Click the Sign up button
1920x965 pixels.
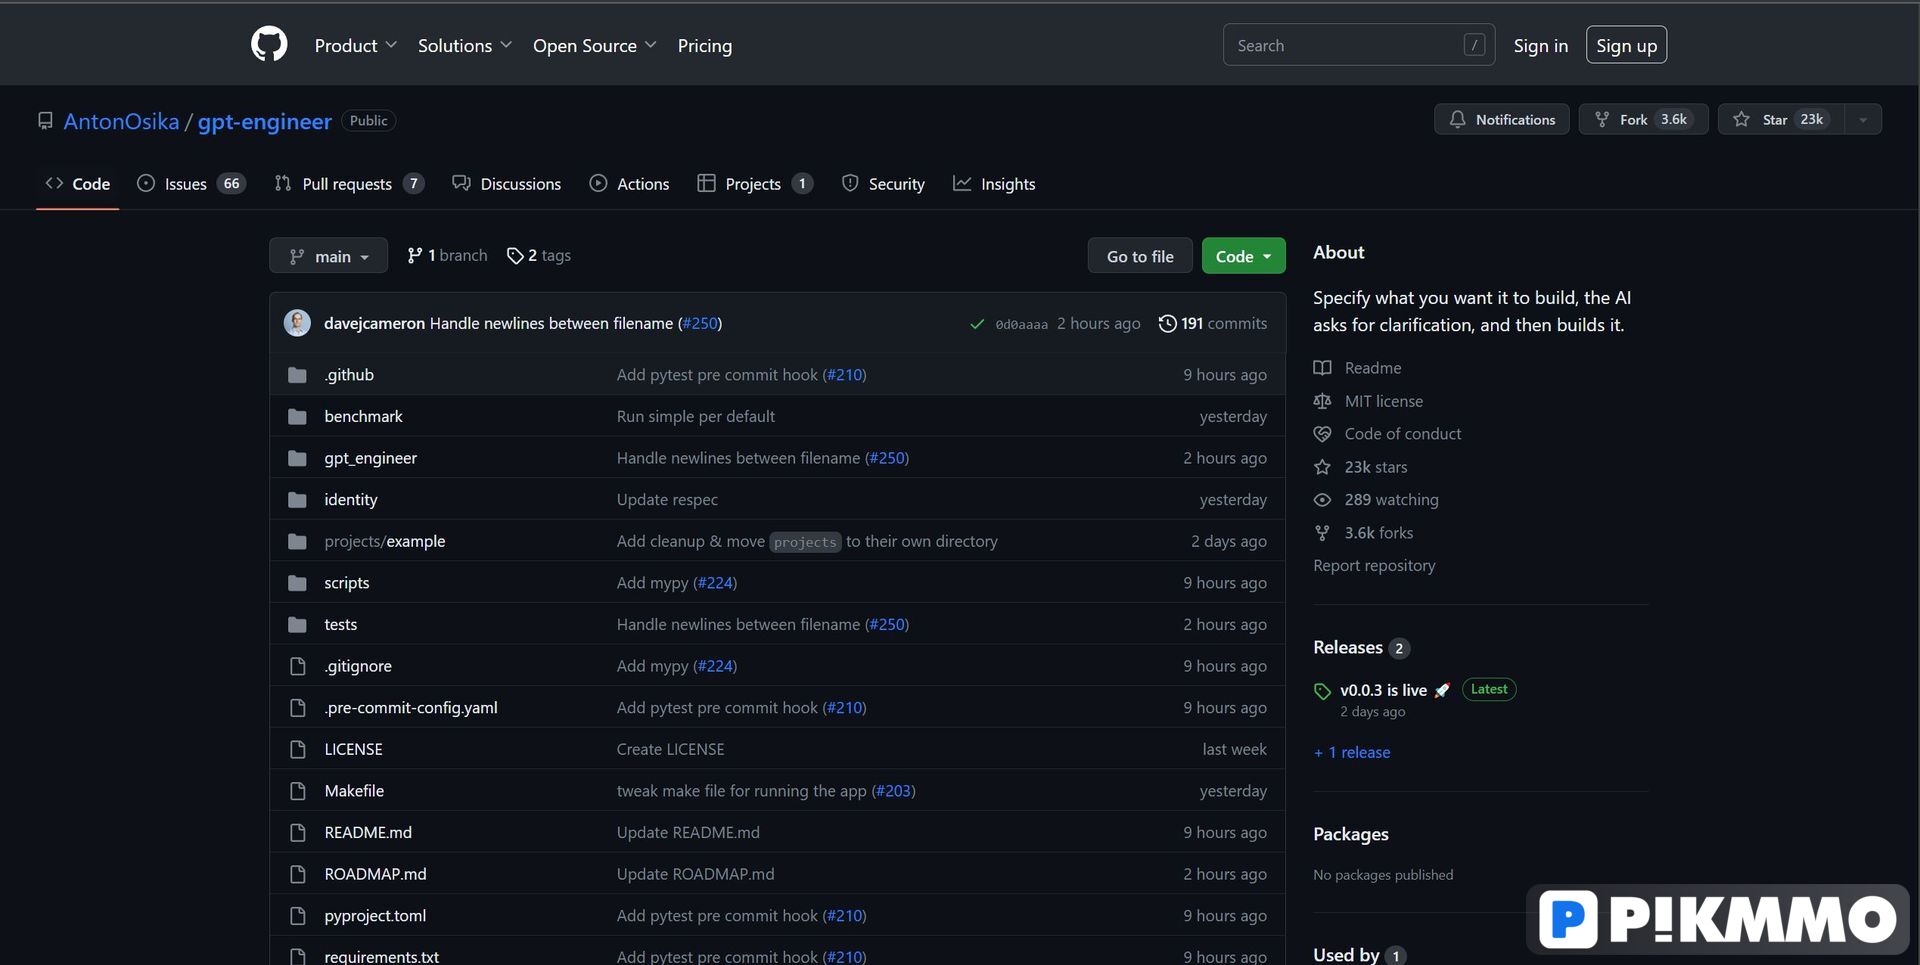(1626, 45)
